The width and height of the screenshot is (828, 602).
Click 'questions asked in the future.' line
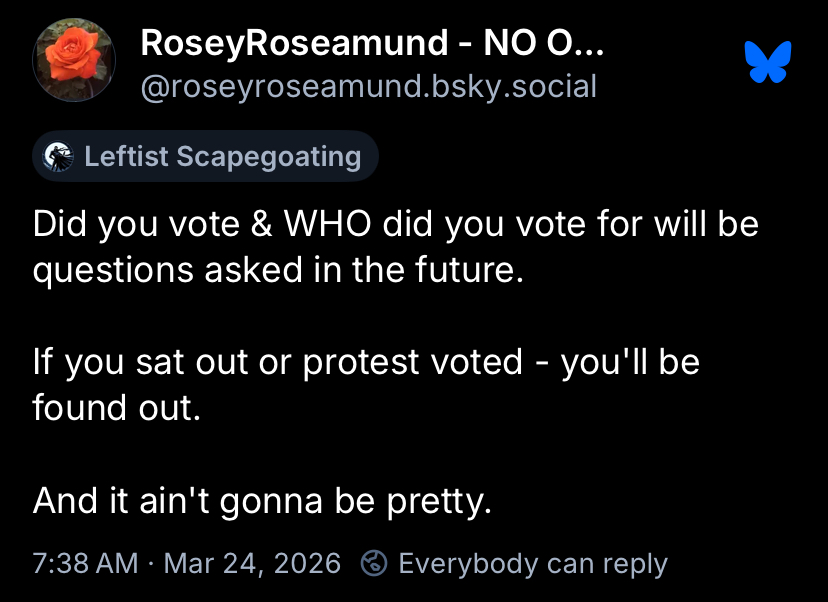pos(278,270)
